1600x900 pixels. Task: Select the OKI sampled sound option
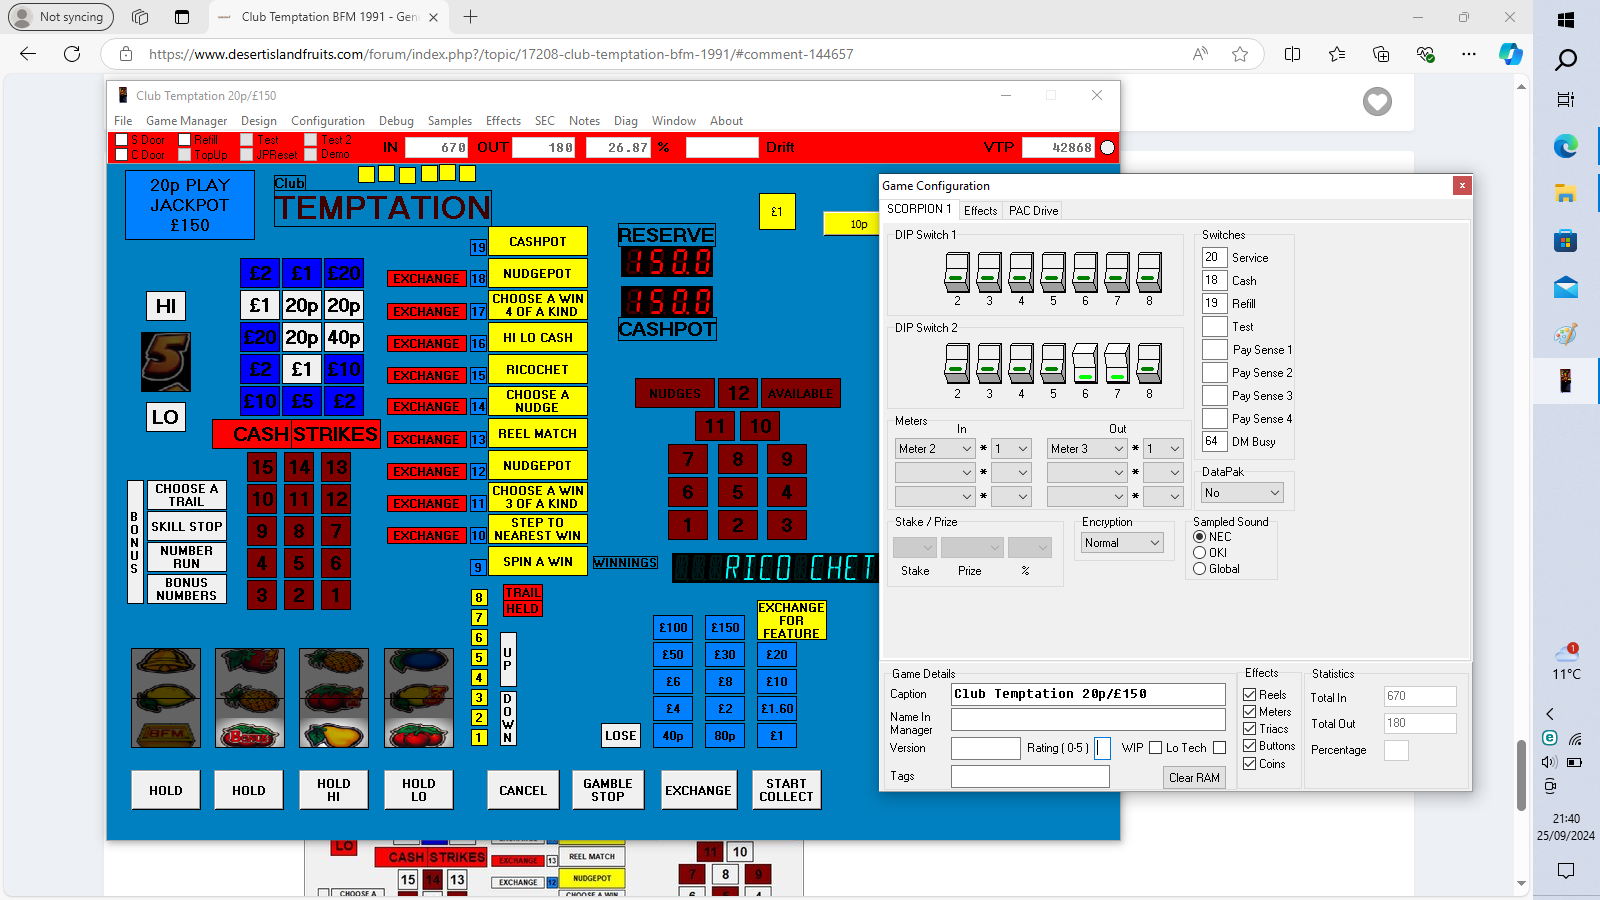(1200, 553)
